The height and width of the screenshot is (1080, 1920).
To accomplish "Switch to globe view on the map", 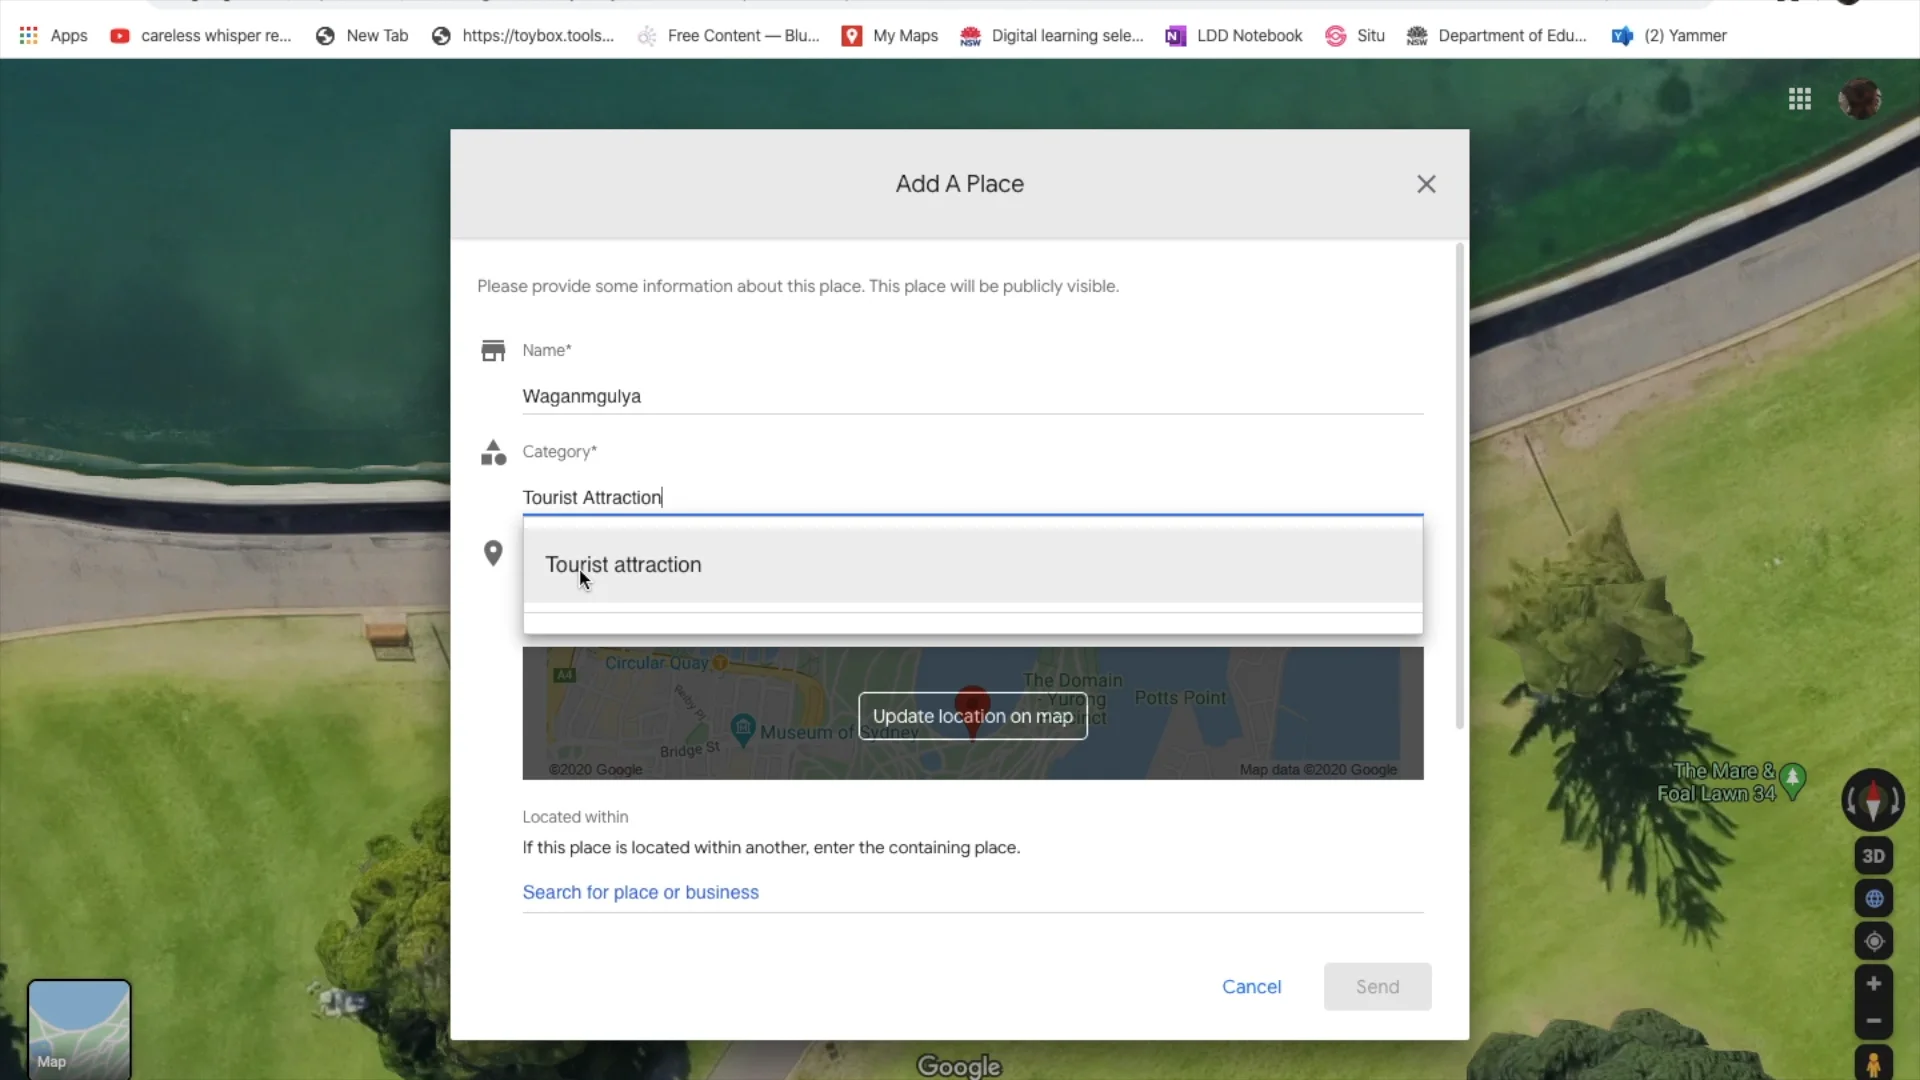I will coord(1874,898).
